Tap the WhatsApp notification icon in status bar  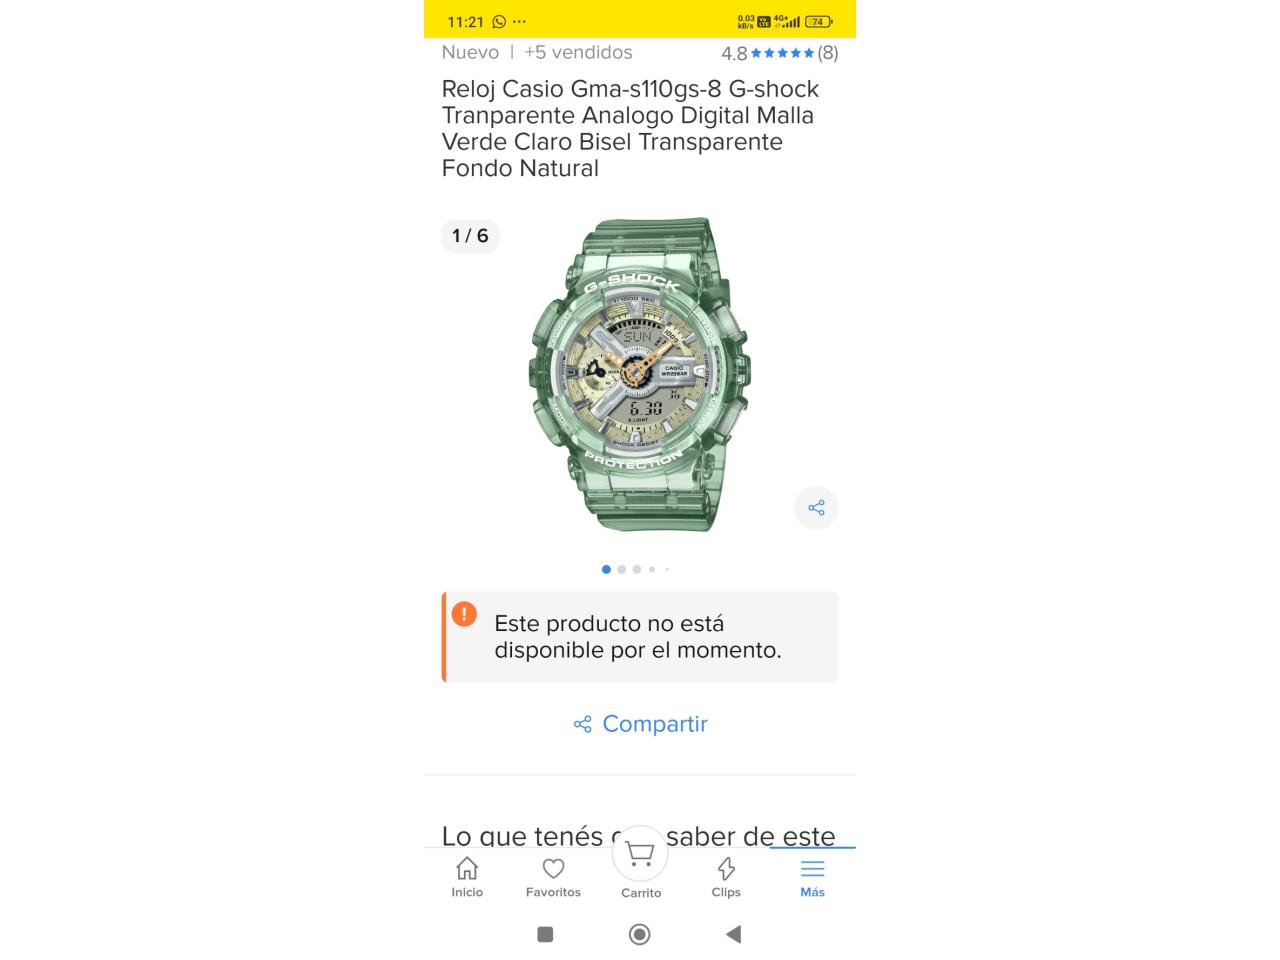(499, 21)
